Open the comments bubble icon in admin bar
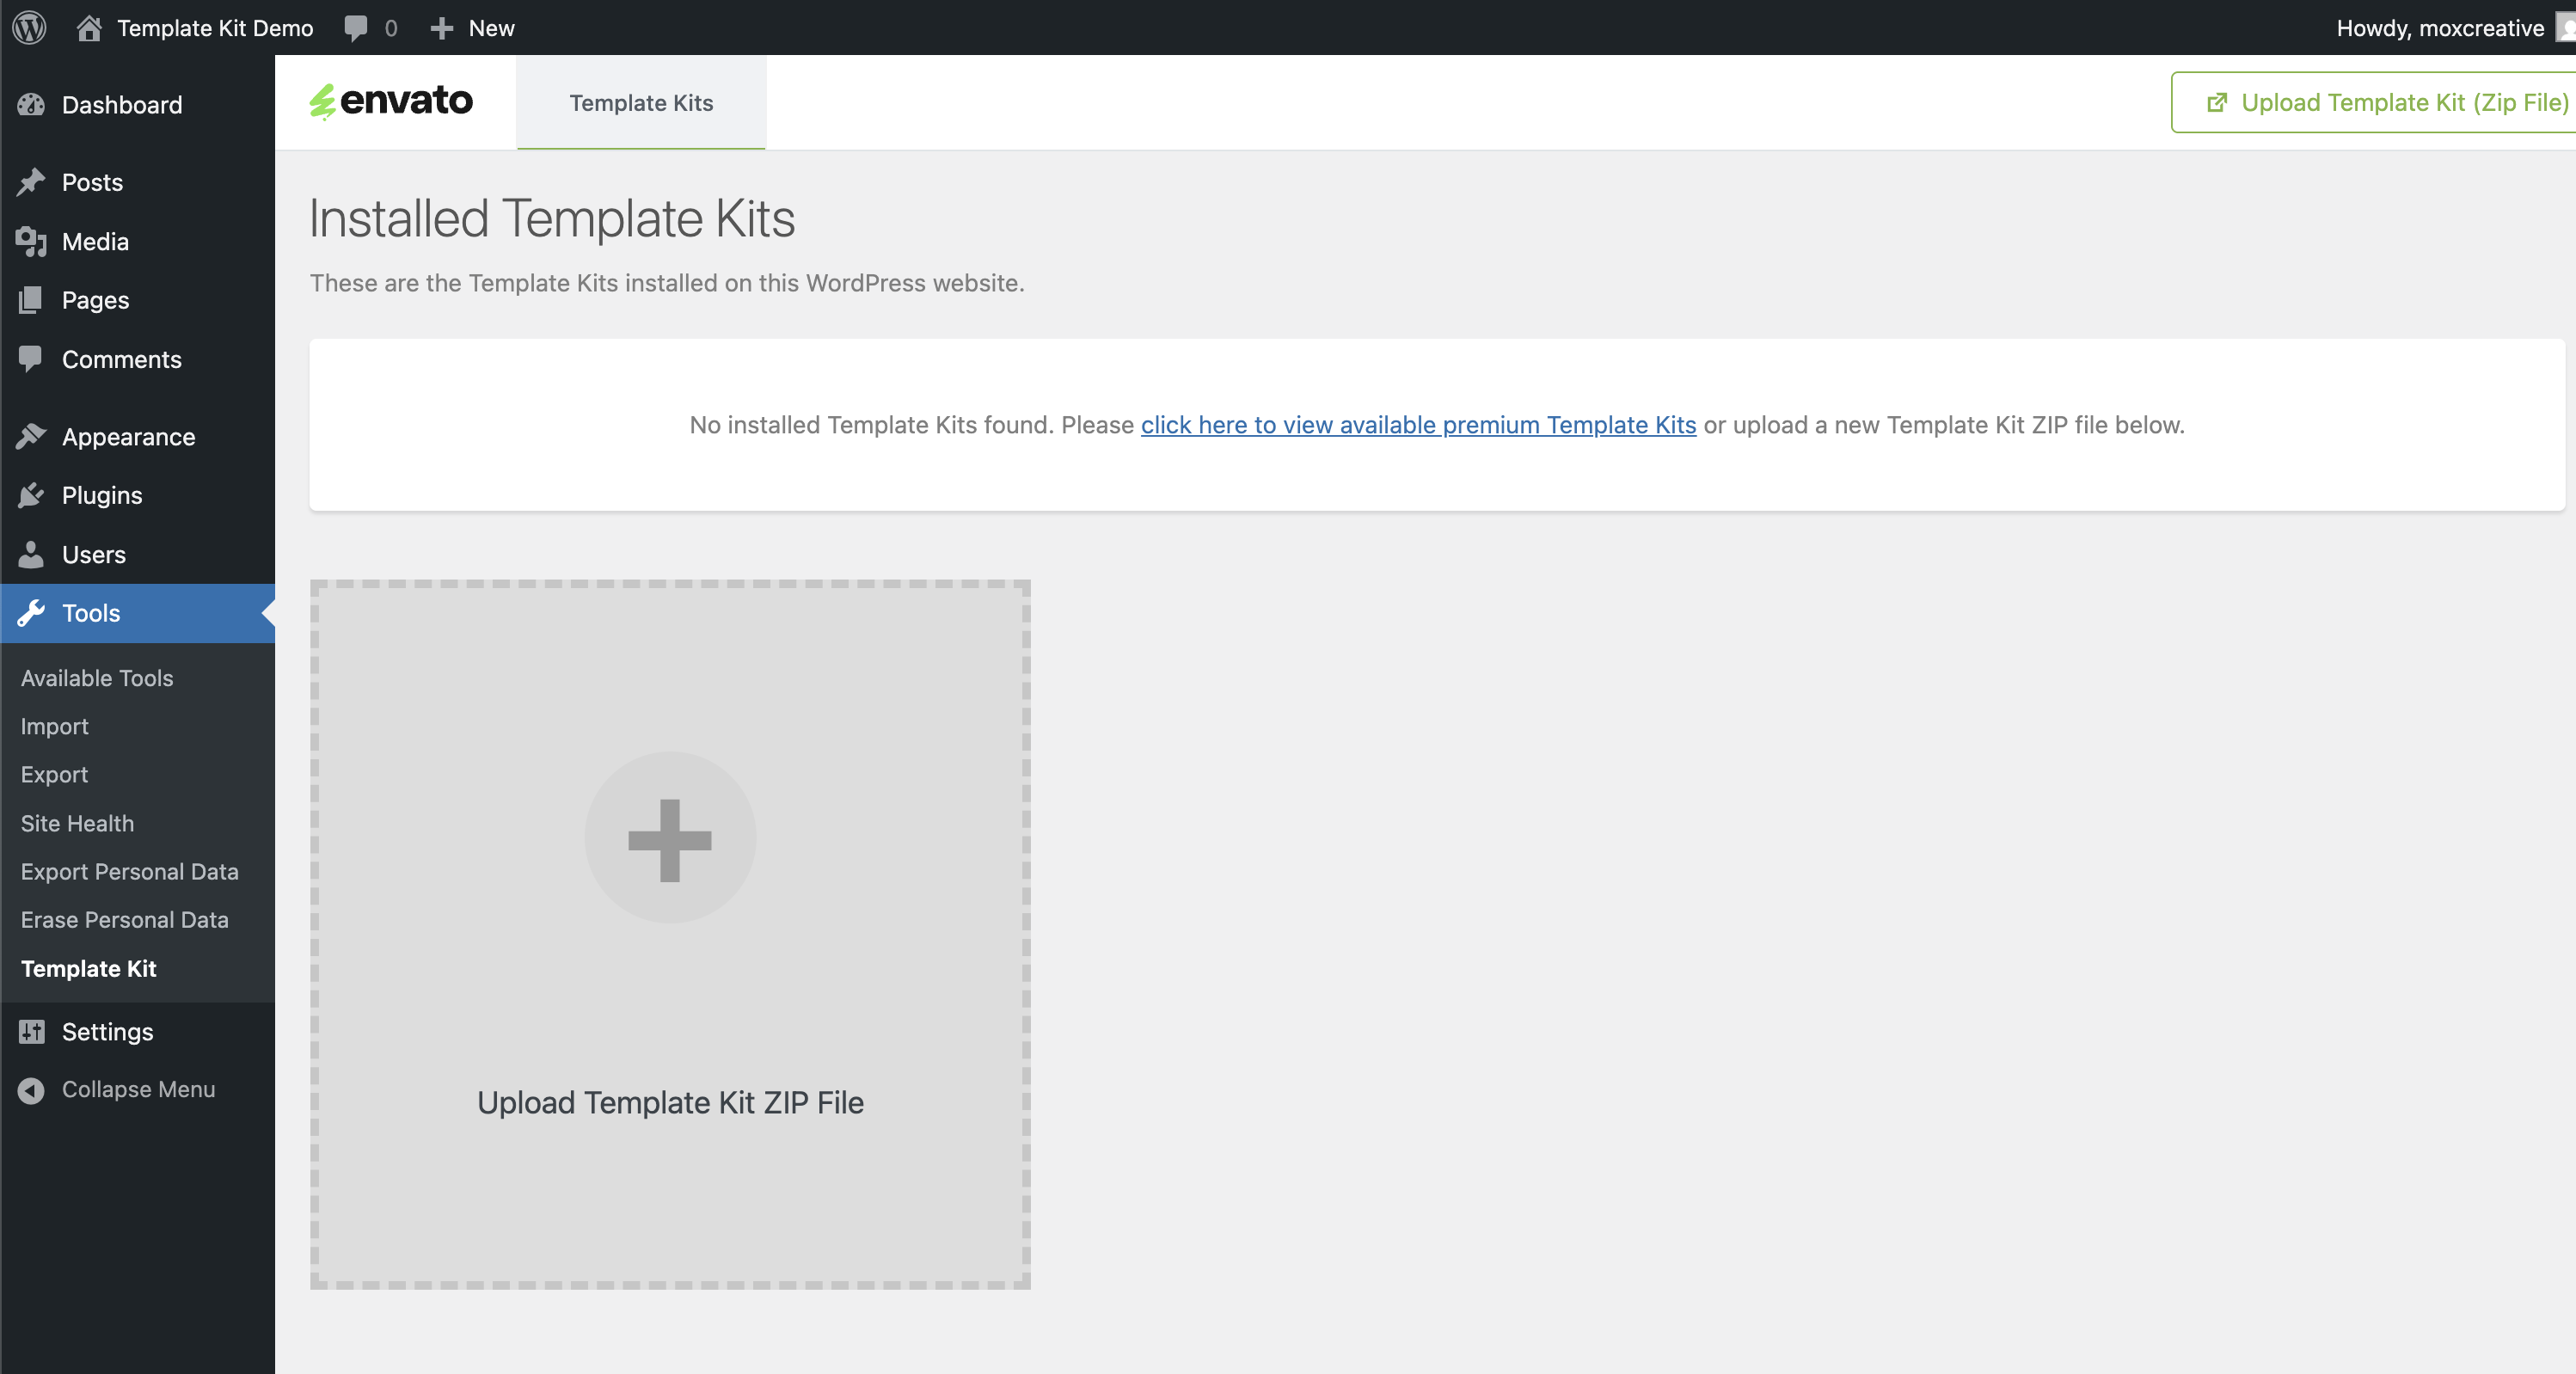Screen dimensions: 2576x1374 [355, 28]
